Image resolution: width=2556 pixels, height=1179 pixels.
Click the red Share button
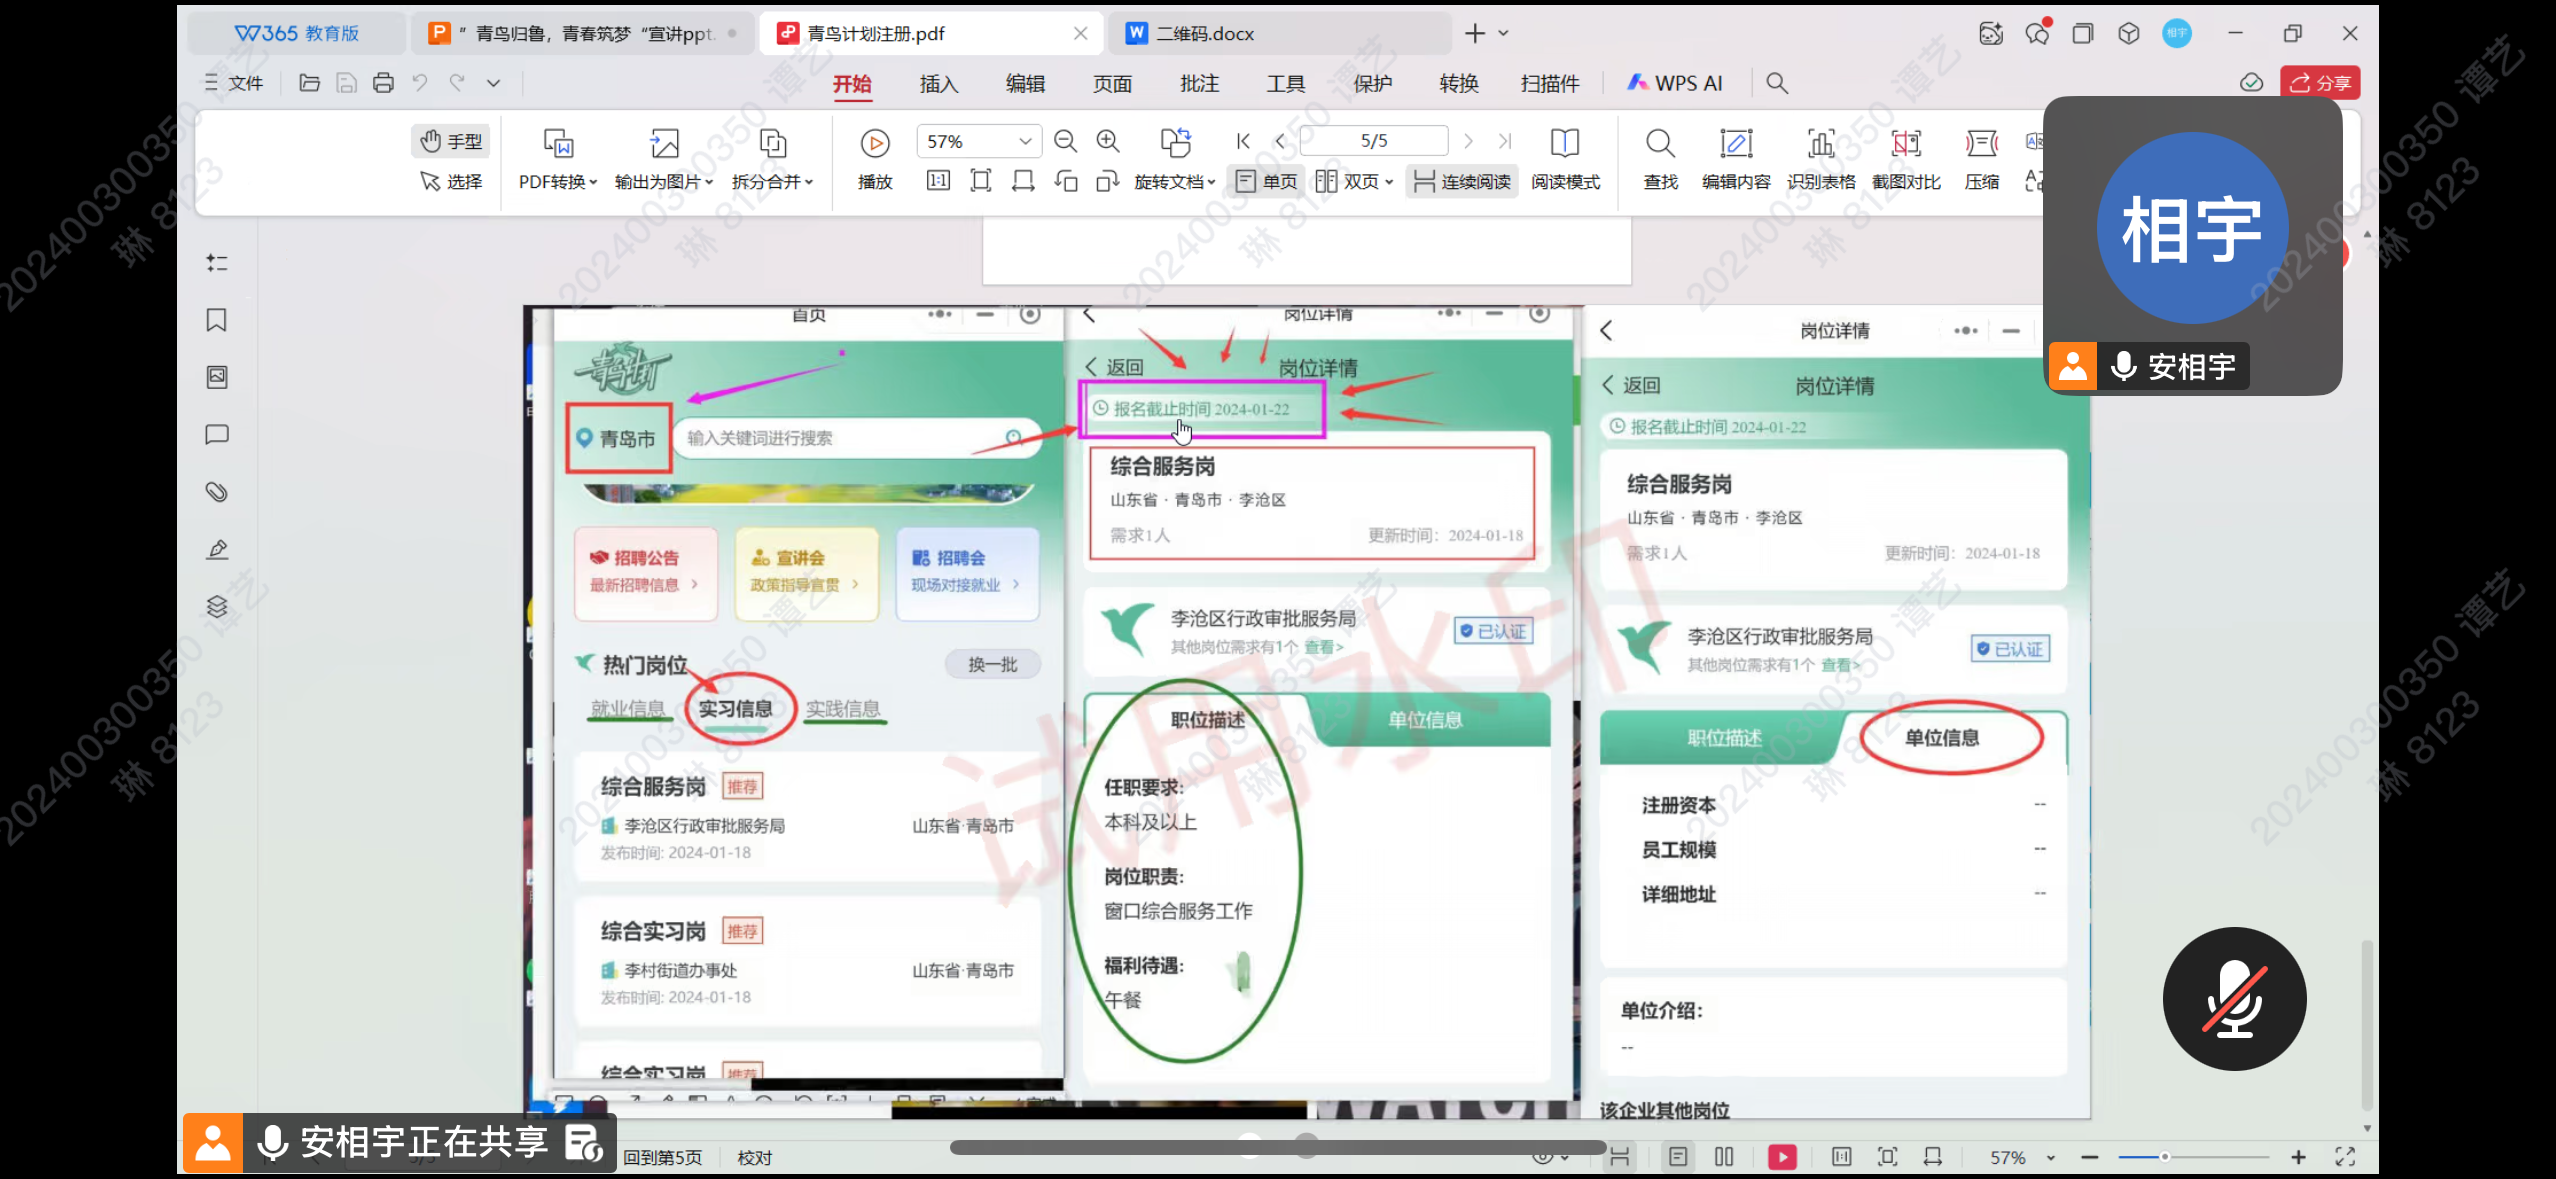2319,83
